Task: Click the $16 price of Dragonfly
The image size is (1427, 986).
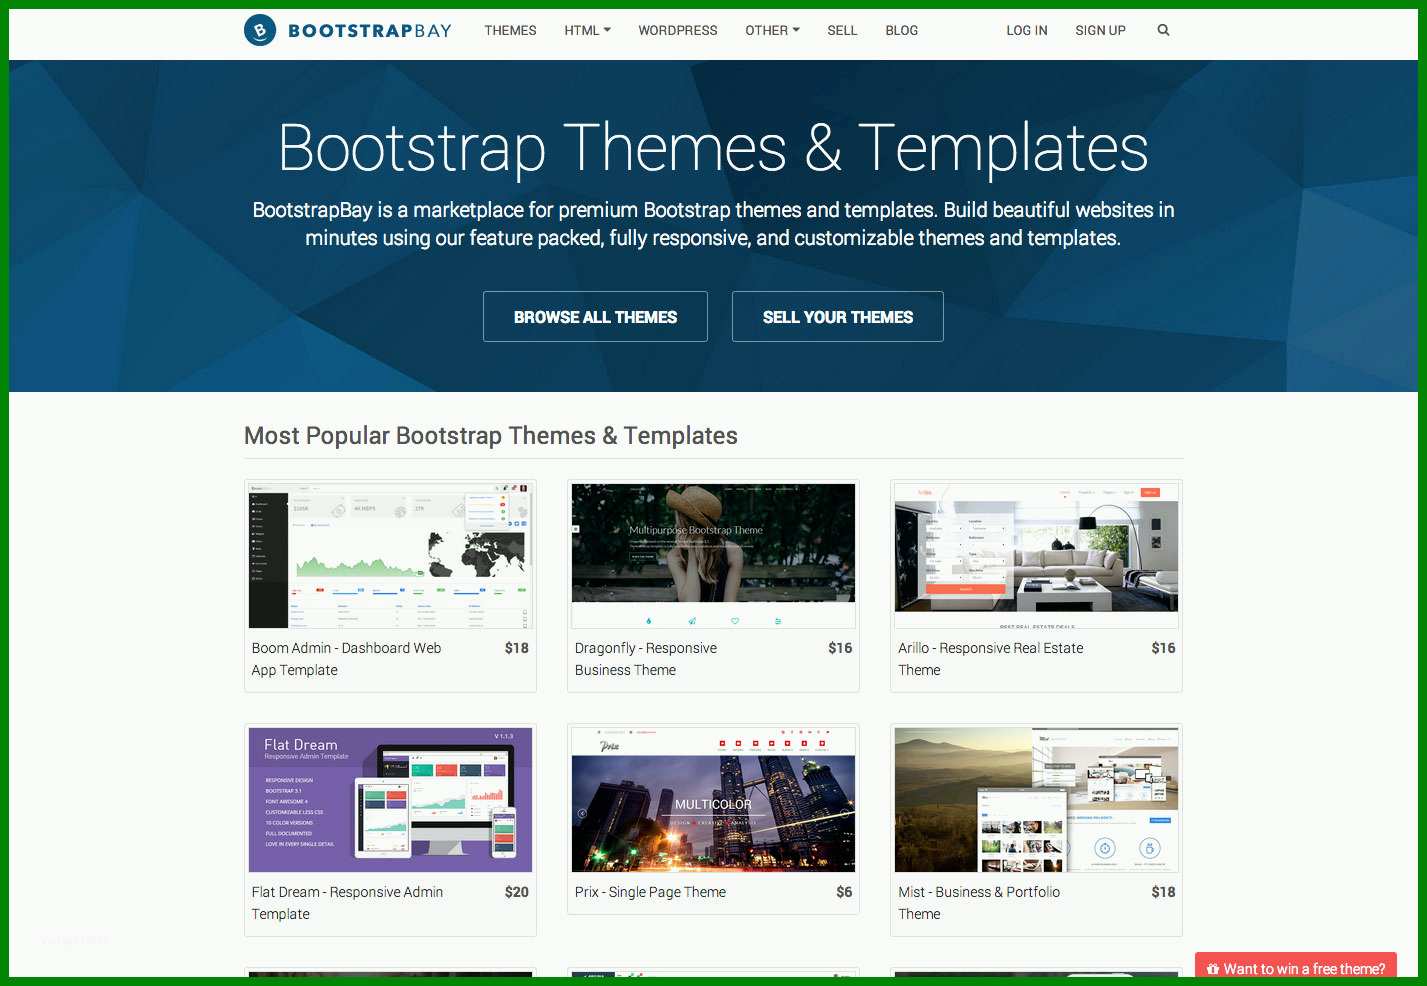Action: coord(840,648)
